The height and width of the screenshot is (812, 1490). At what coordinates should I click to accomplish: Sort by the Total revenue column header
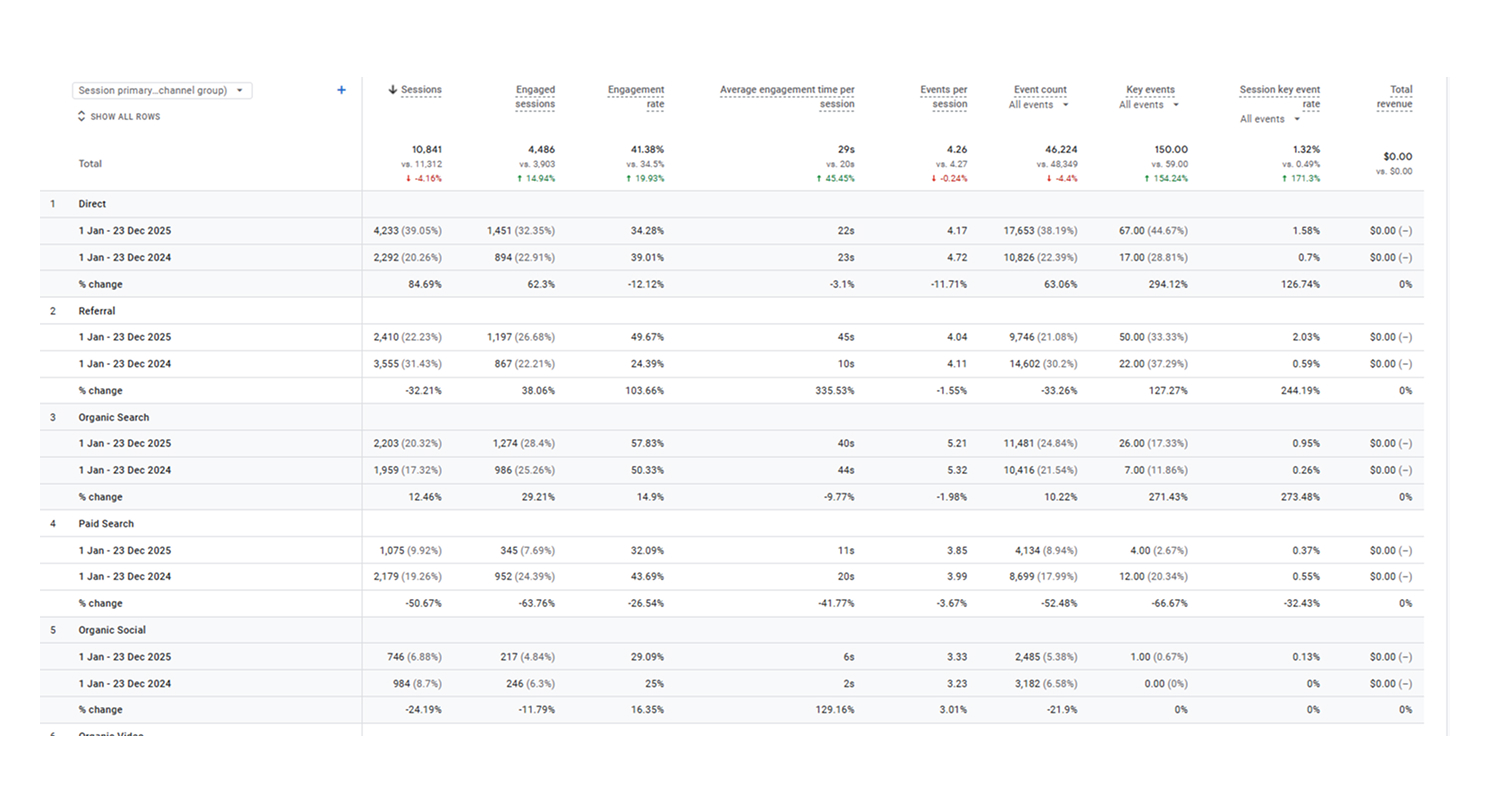[x=1394, y=97]
